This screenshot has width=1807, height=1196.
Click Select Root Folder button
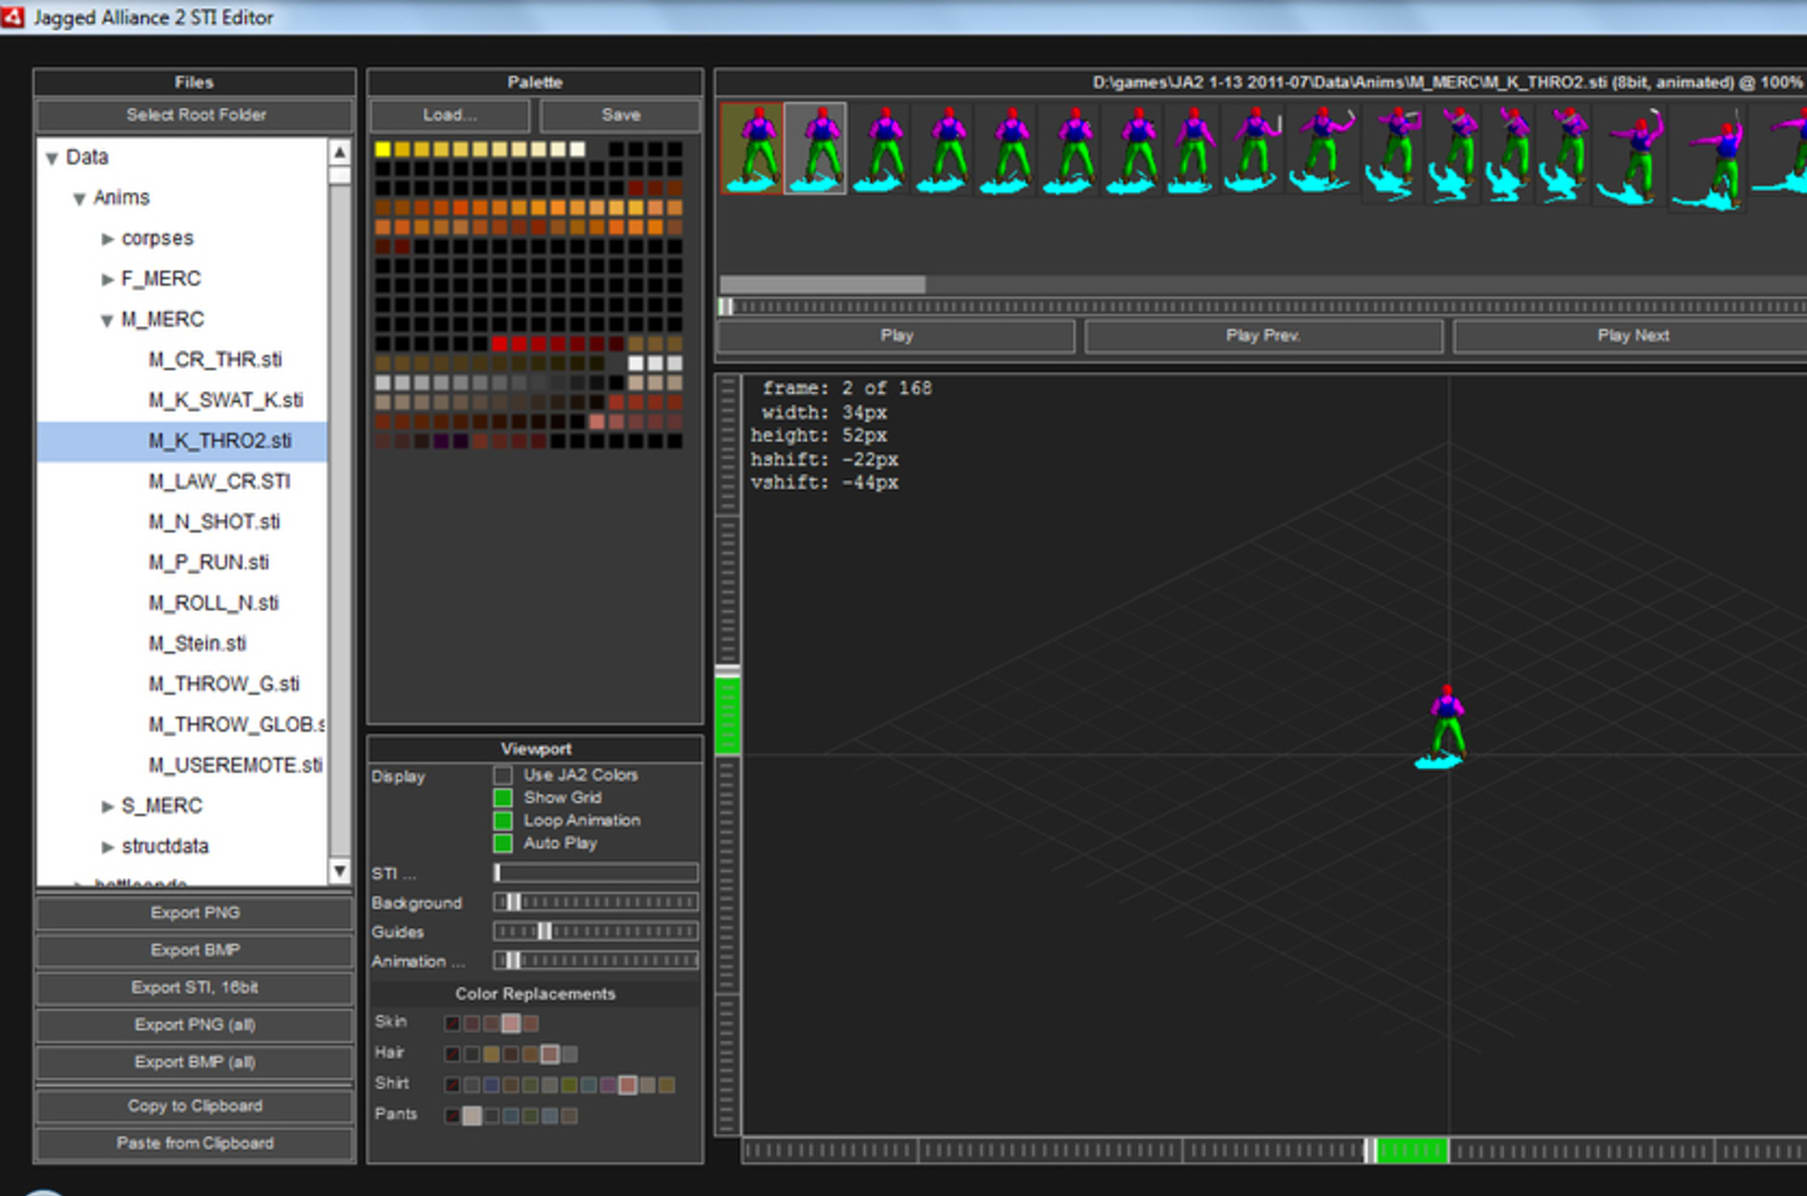click(x=195, y=115)
